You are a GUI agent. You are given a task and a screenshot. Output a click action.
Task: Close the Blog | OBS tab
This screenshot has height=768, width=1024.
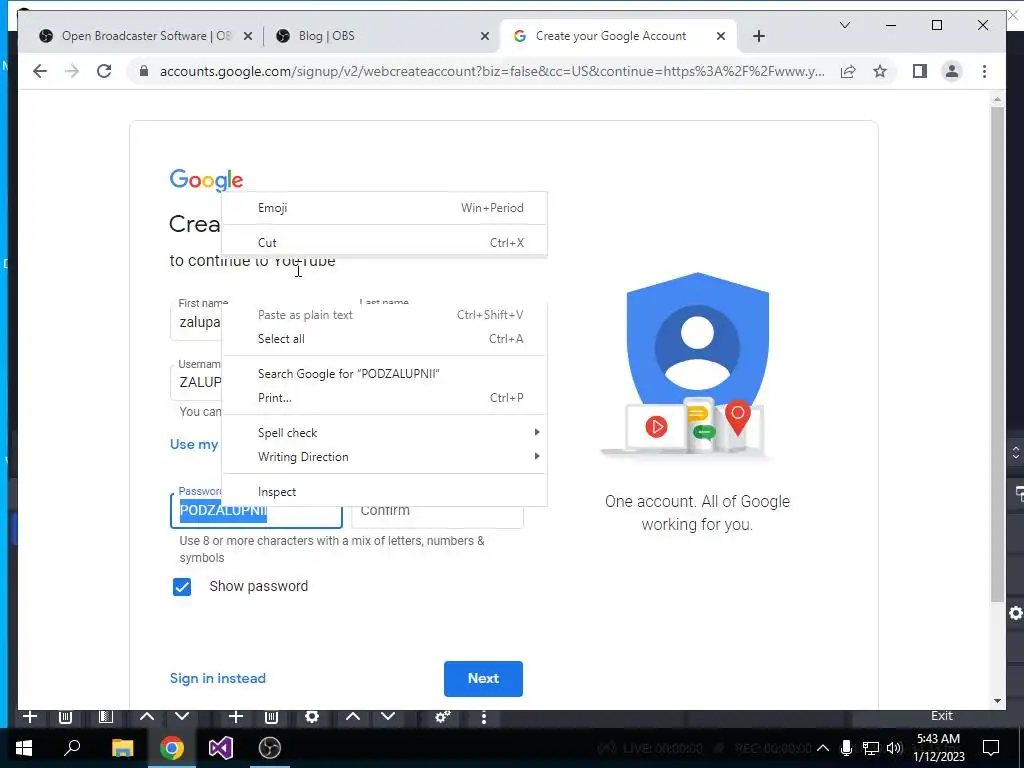click(485, 37)
